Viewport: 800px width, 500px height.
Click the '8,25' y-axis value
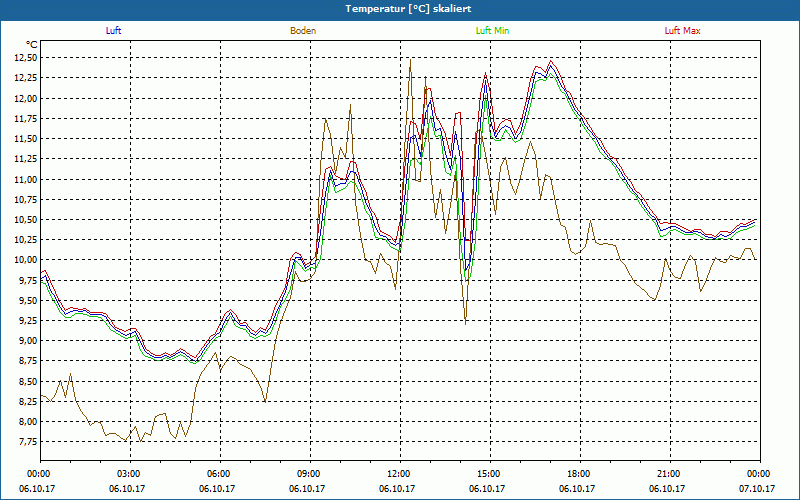[28, 402]
